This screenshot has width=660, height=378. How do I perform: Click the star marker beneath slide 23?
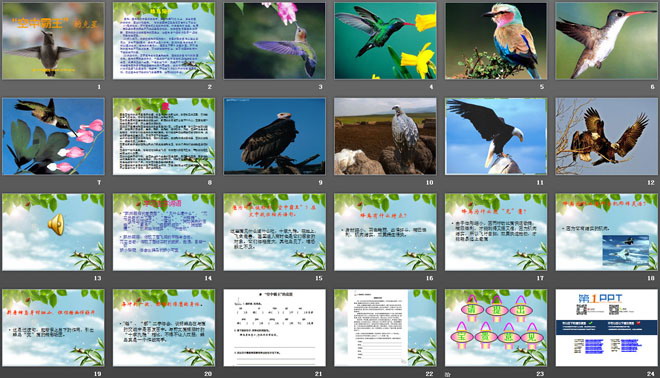448,374
